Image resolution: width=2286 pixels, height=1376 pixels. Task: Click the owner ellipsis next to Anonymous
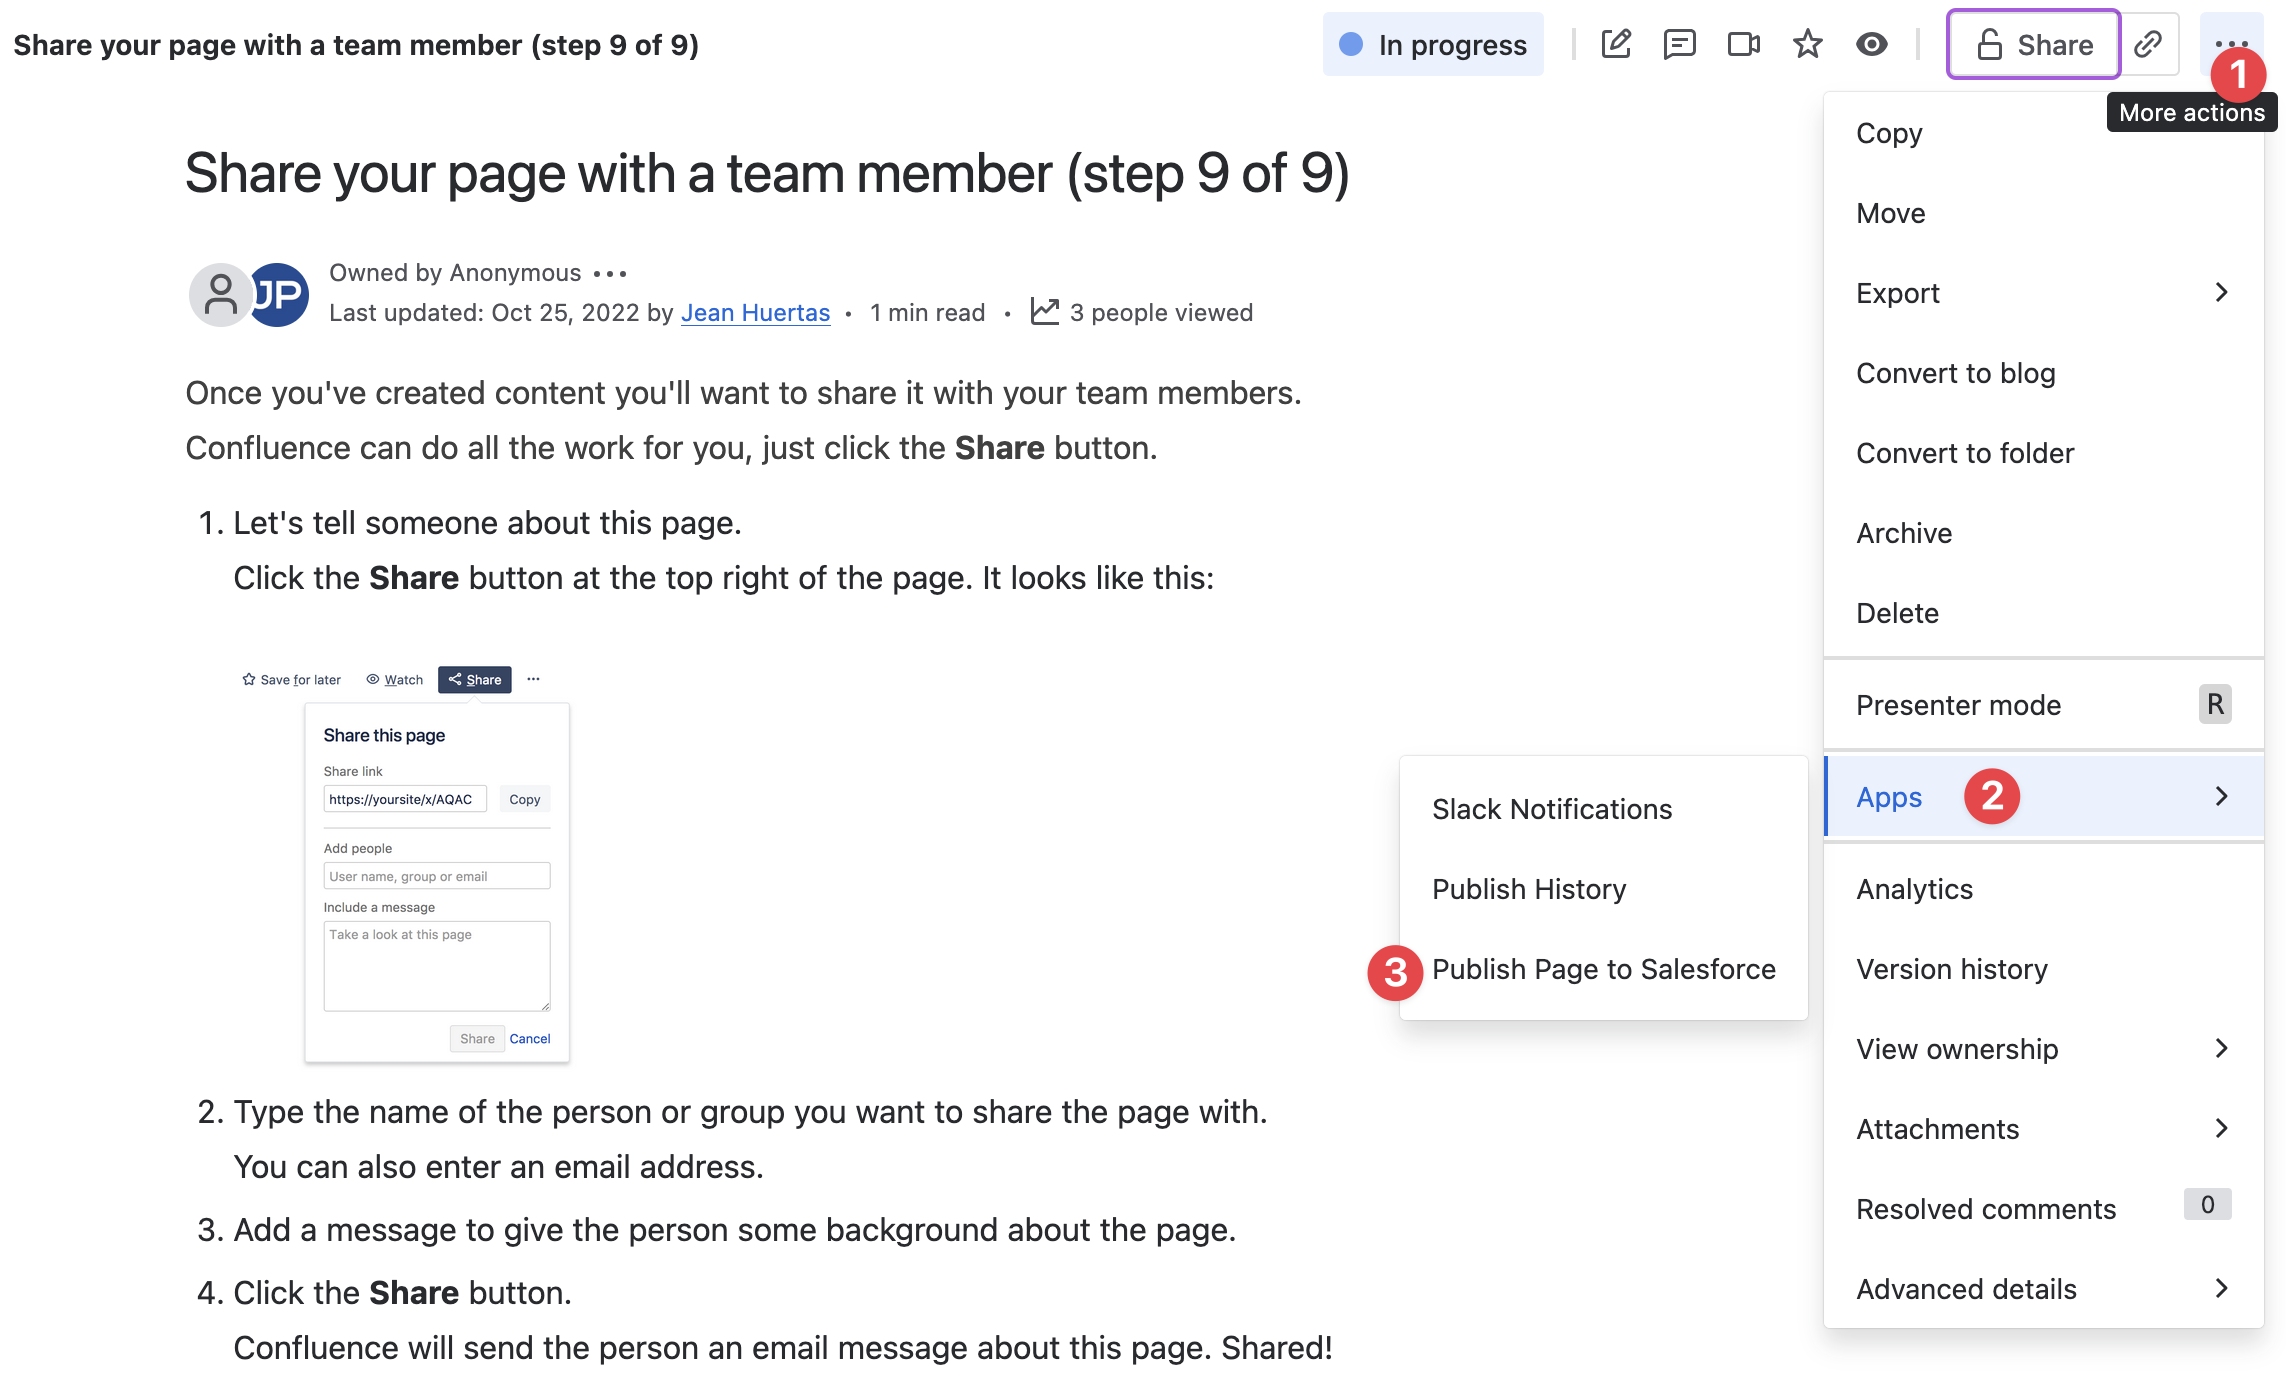pos(609,273)
